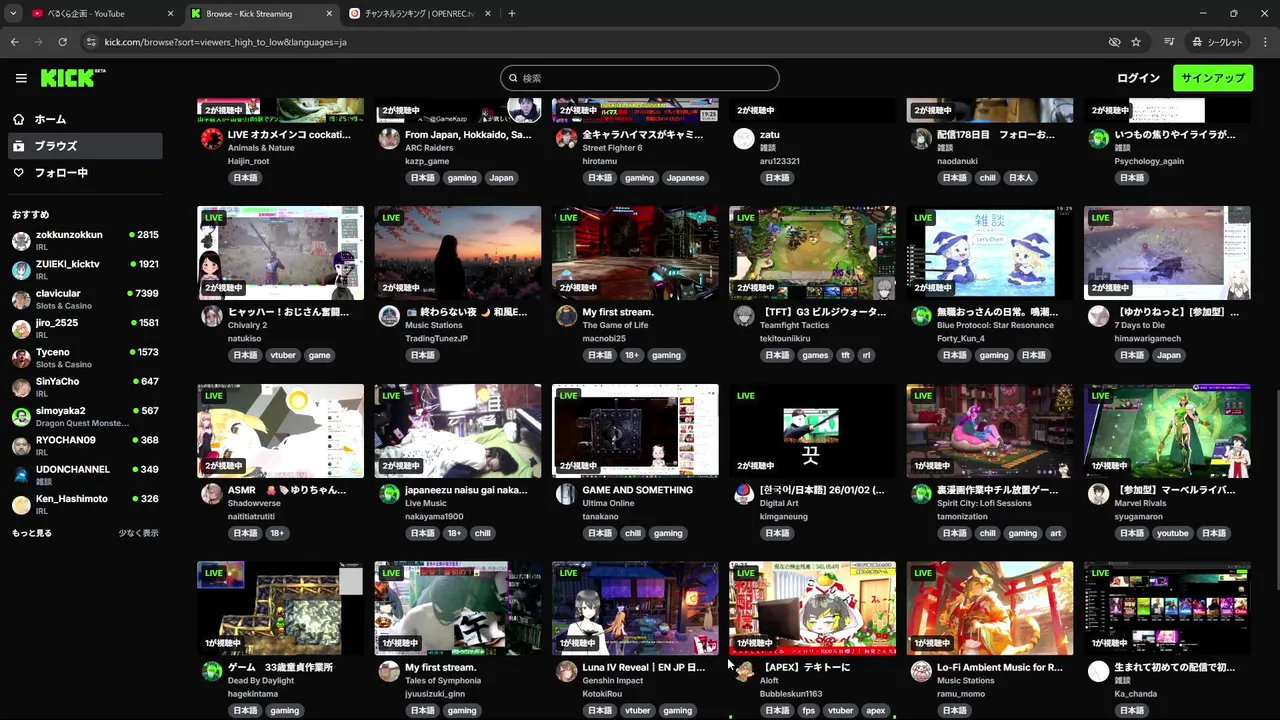The height and width of the screenshot is (720, 1280).
Task: Open the Kick hamburger menu
Action: [21, 78]
